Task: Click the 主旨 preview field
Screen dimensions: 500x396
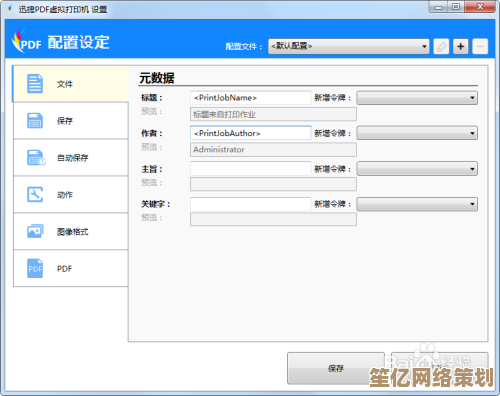Action: pos(273,184)
